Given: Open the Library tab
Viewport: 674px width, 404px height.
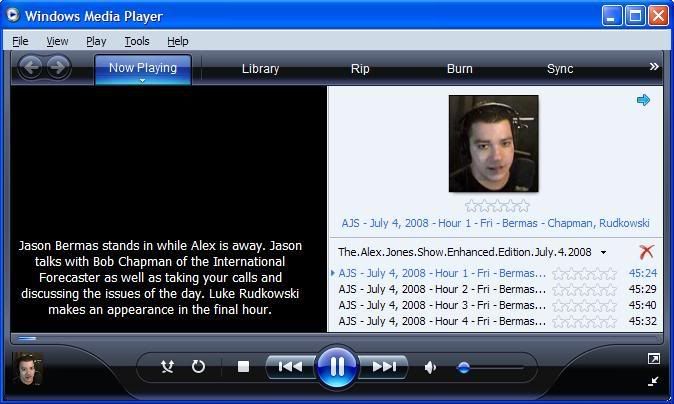Looking at the screenshot, I should click(260, 69).
